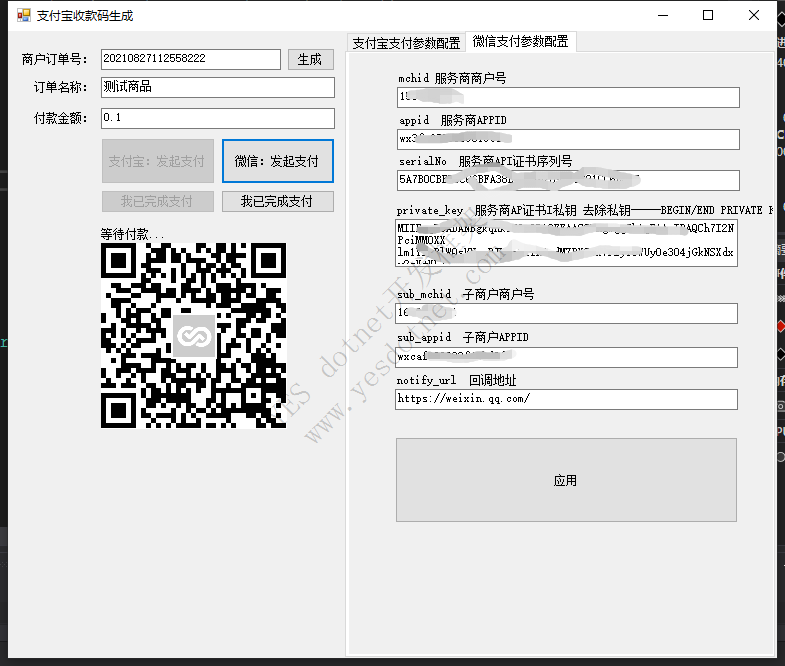Click the sub_mchid 子商户商户号 field
Viewport: 785px width, 666px height.
(566, 313)
